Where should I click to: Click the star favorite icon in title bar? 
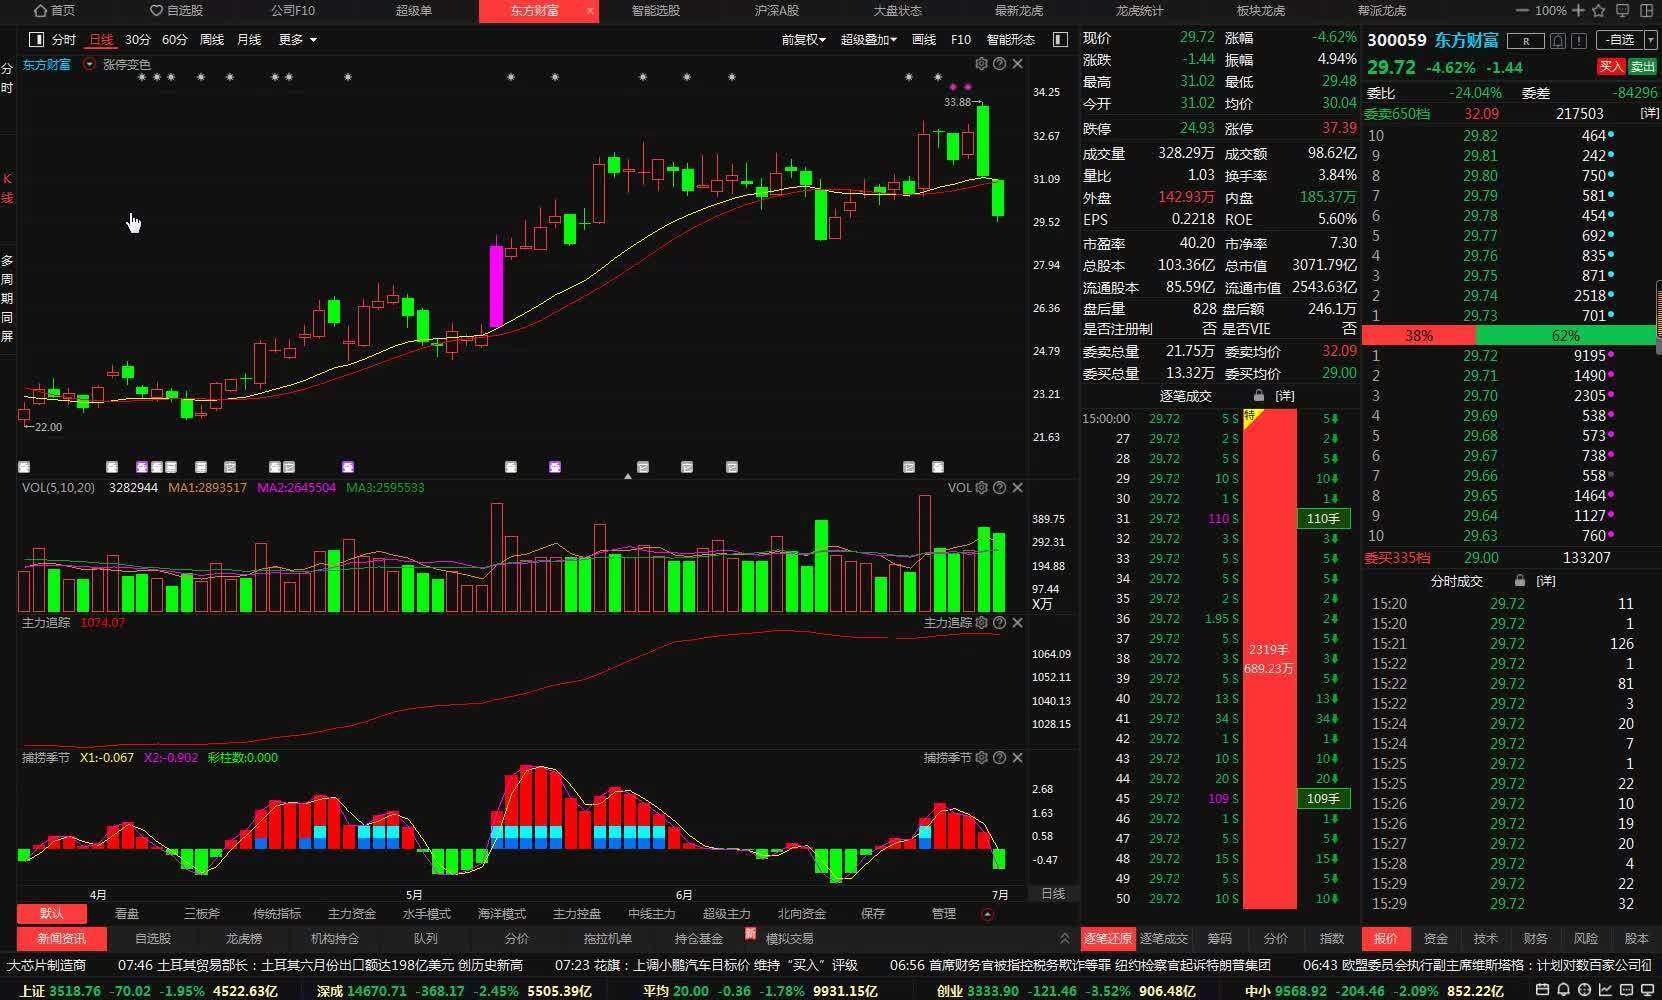tap(1599, 11)
